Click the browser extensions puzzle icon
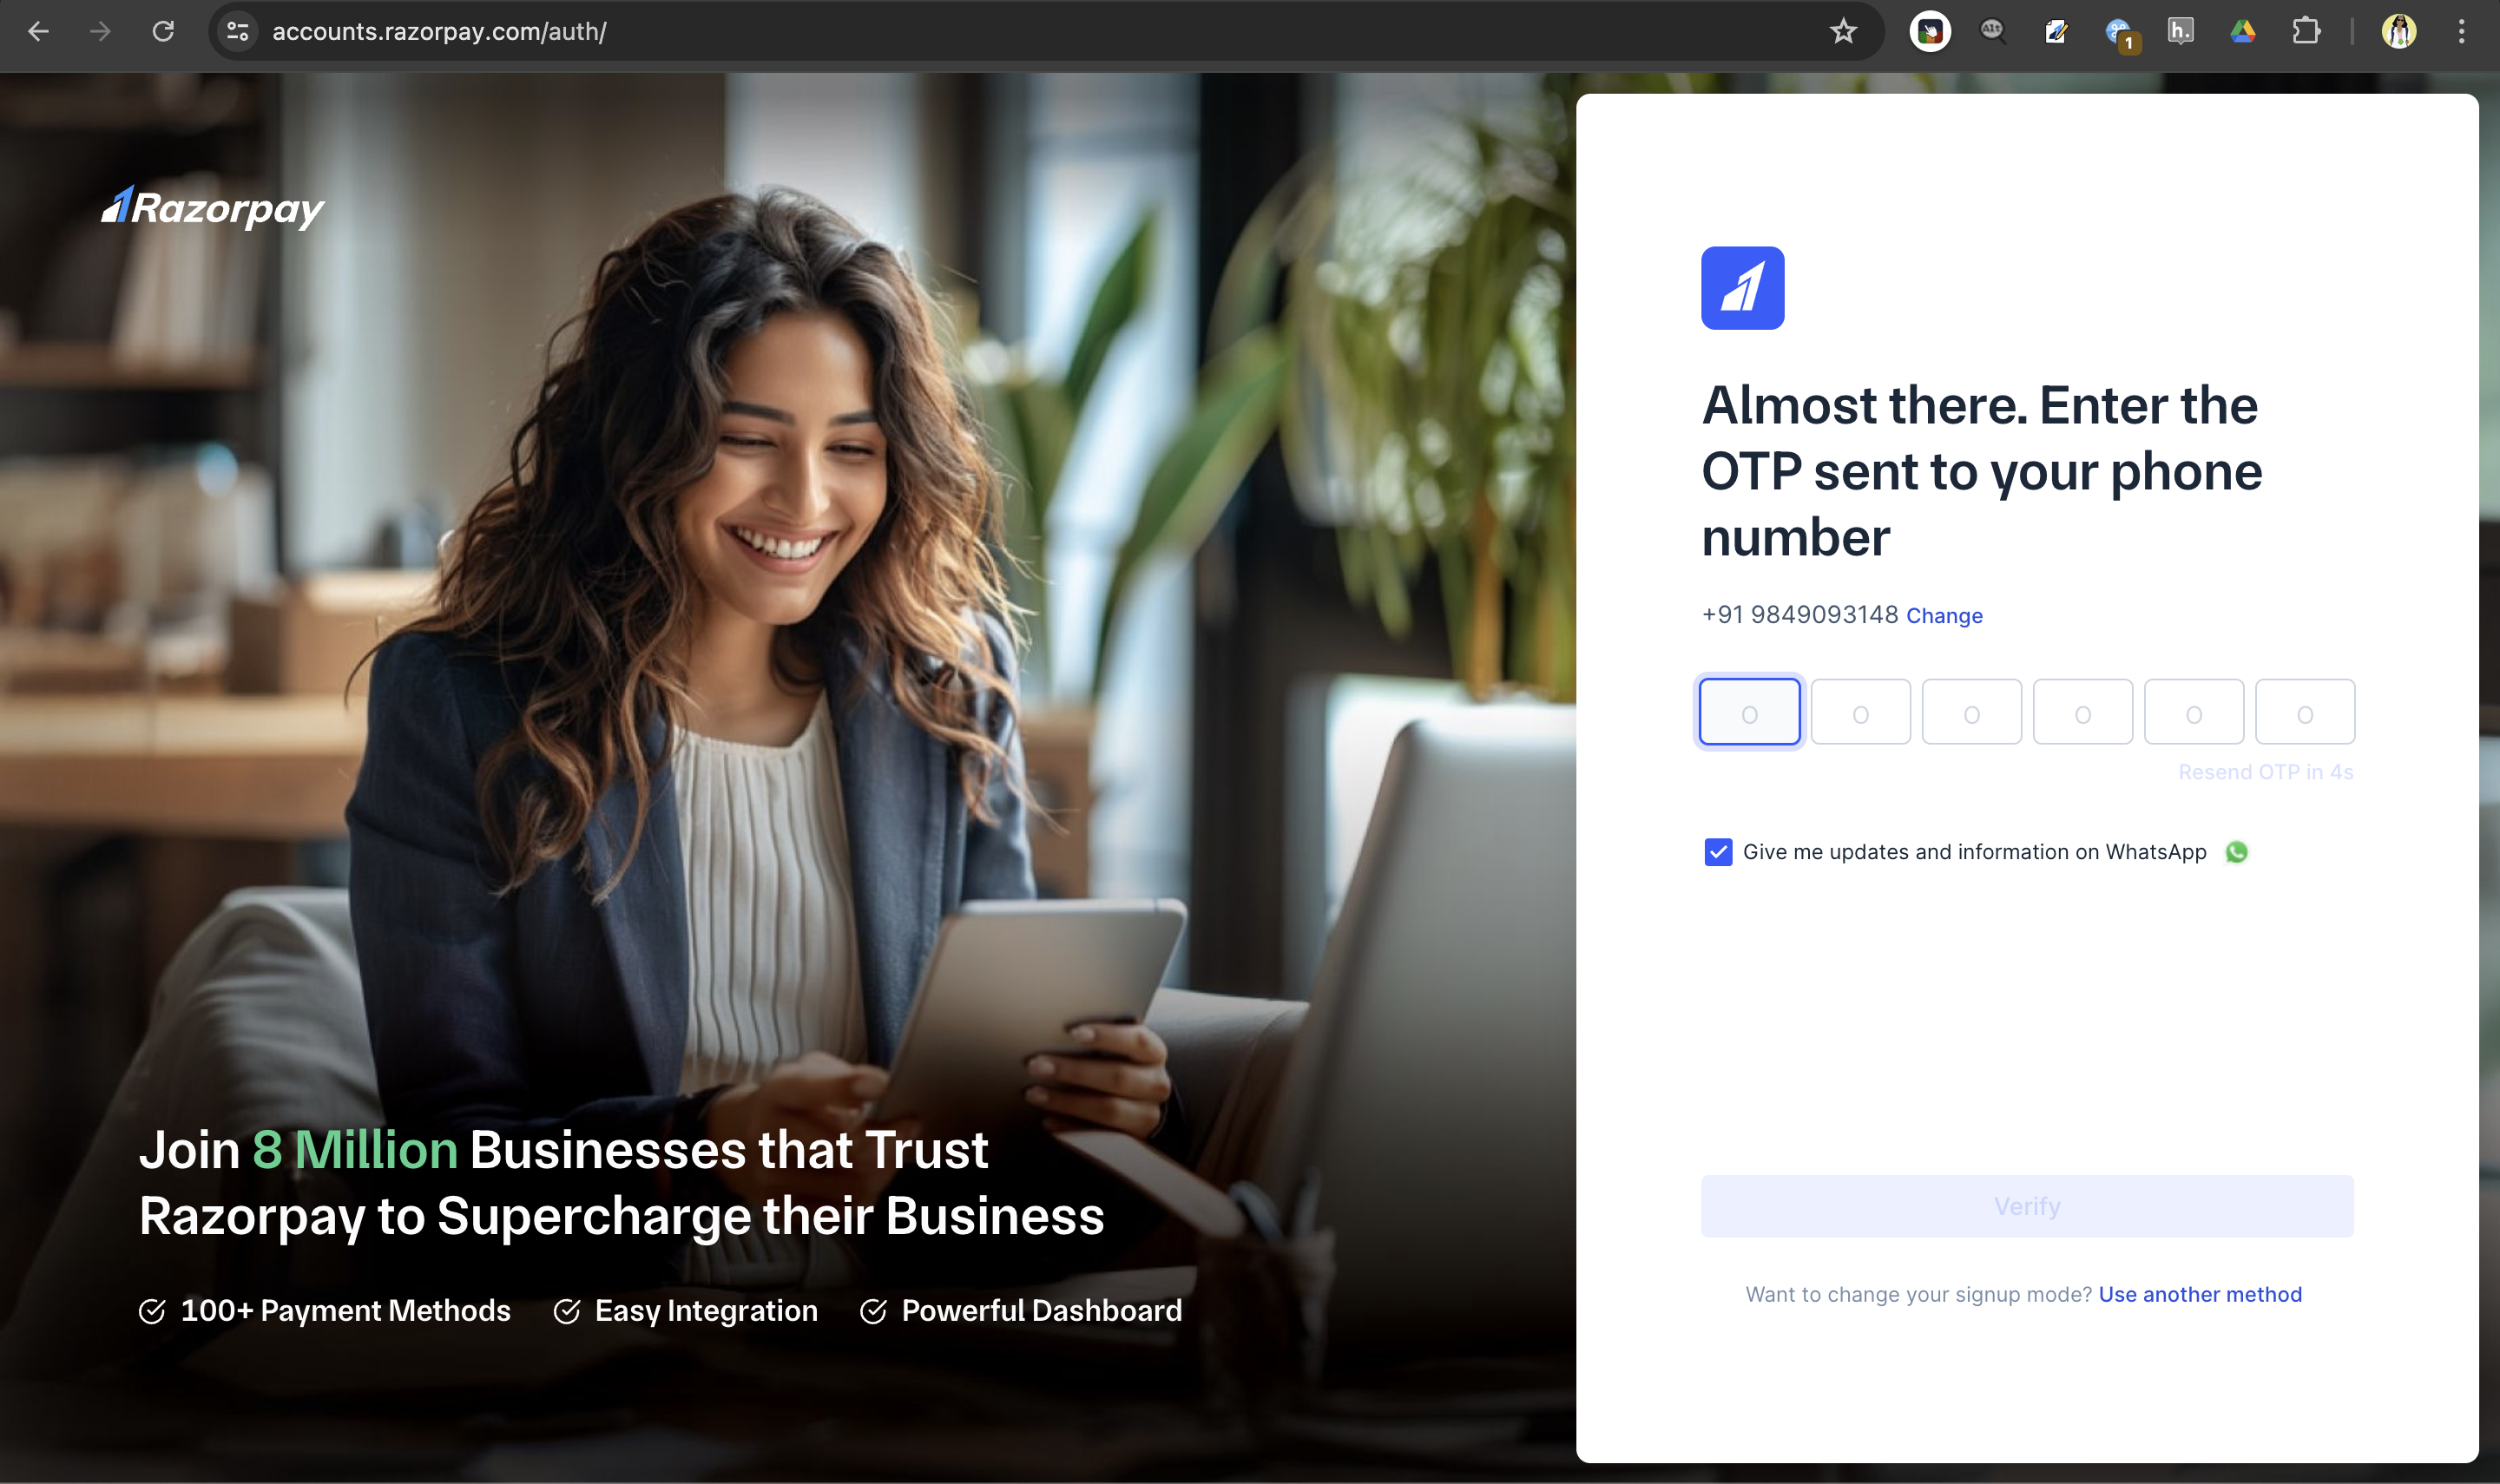The image size is (2500, 1484). [2311, 32]
